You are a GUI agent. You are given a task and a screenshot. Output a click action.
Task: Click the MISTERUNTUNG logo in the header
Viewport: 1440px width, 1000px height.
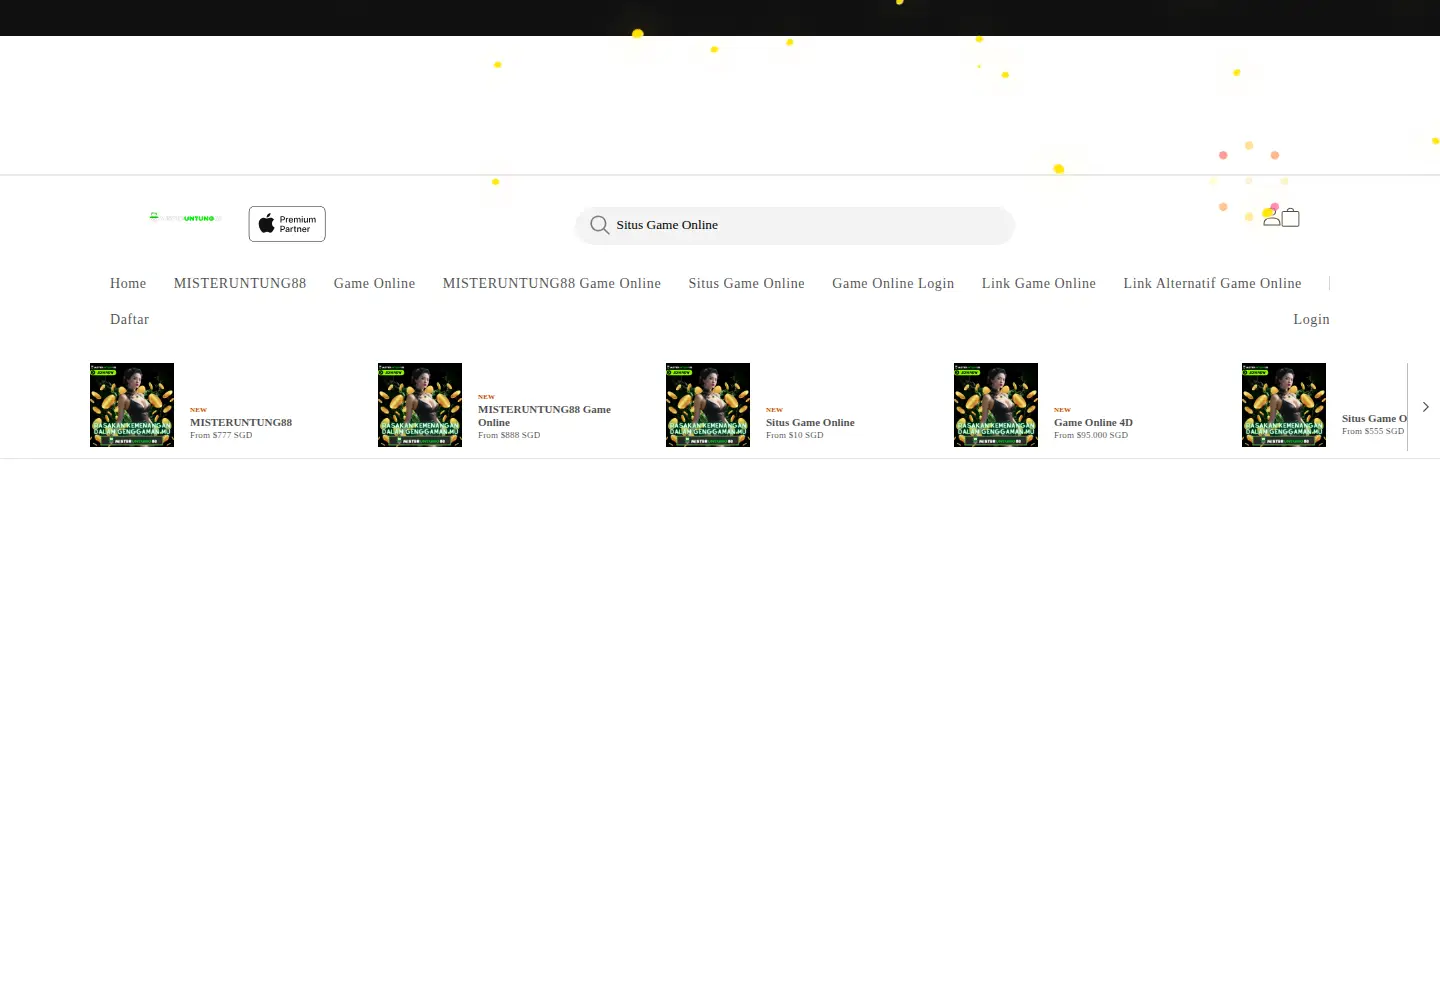point(184,217)
